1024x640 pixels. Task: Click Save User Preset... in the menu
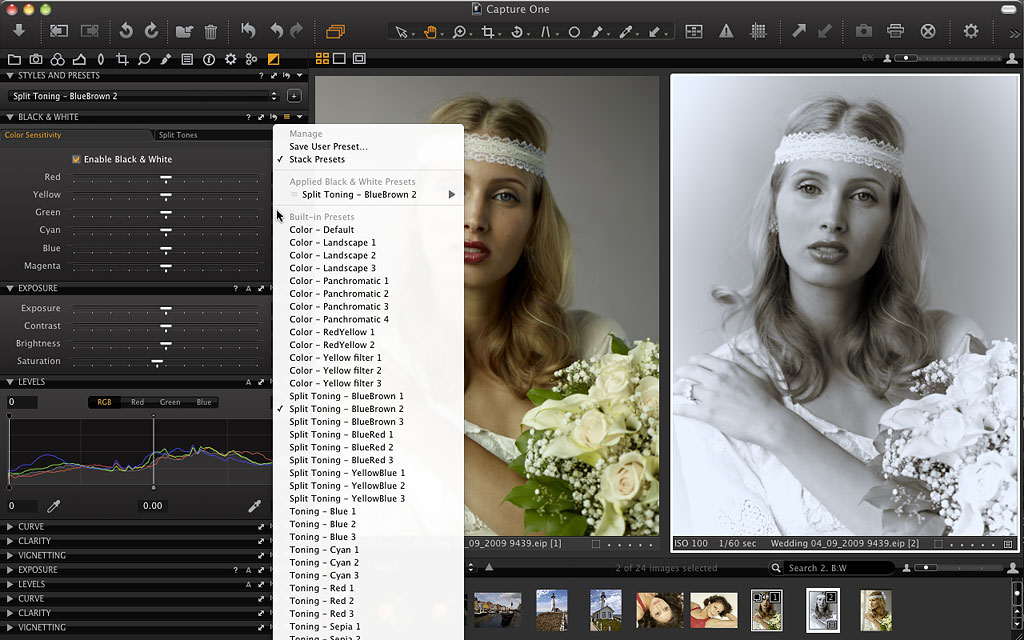tap(328, 147)
